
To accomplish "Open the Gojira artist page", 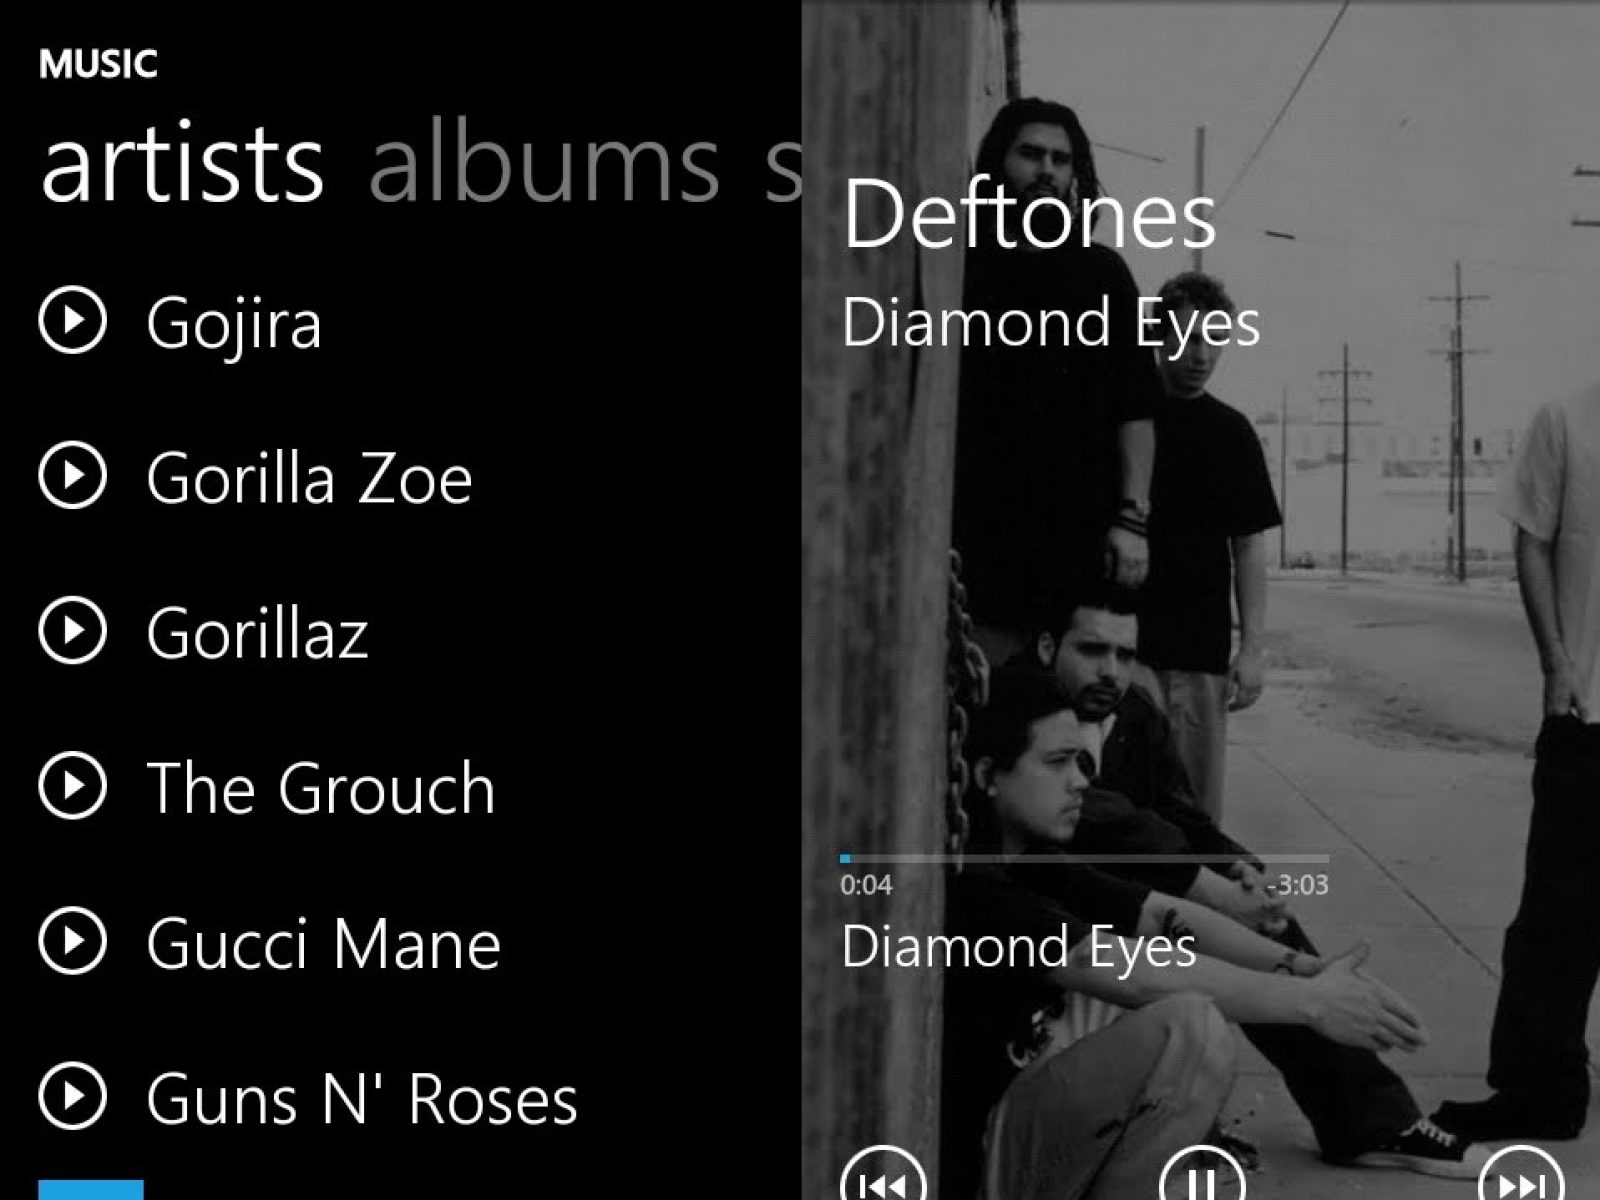I will click(x=234, y=324).
